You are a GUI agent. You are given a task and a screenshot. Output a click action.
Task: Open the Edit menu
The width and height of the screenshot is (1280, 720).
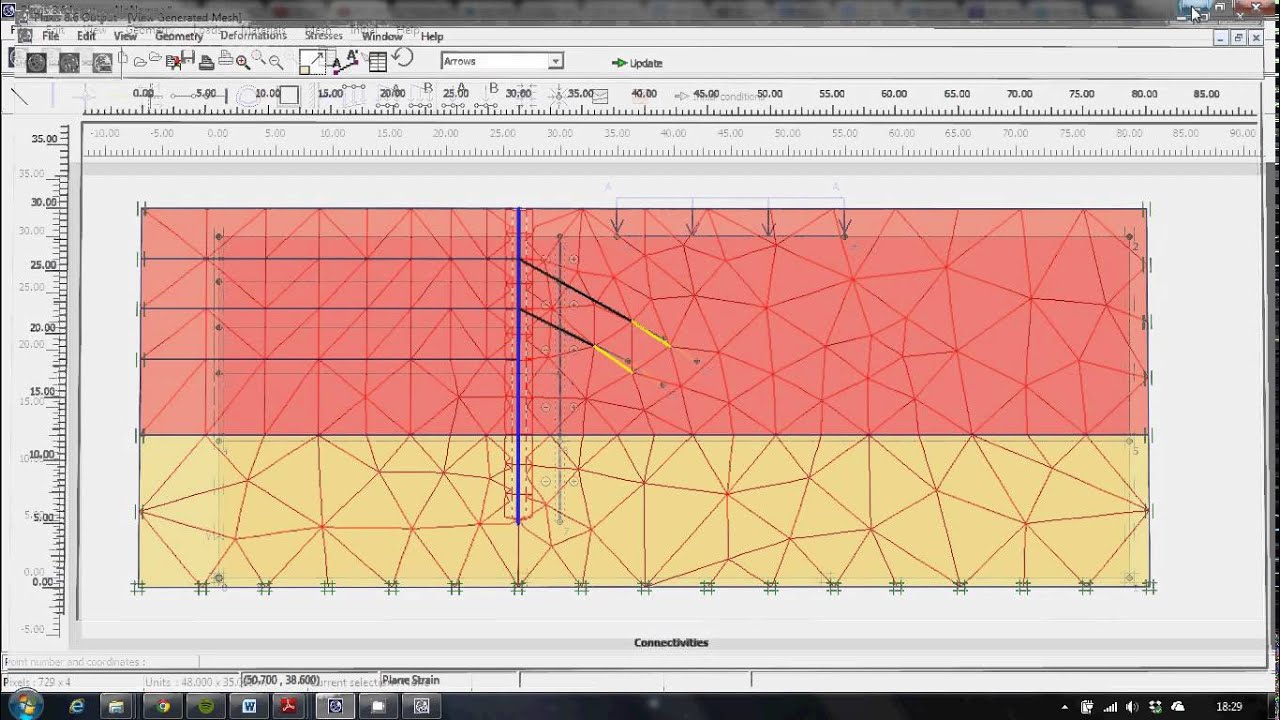pyautogui.click(x=86, y=36)
